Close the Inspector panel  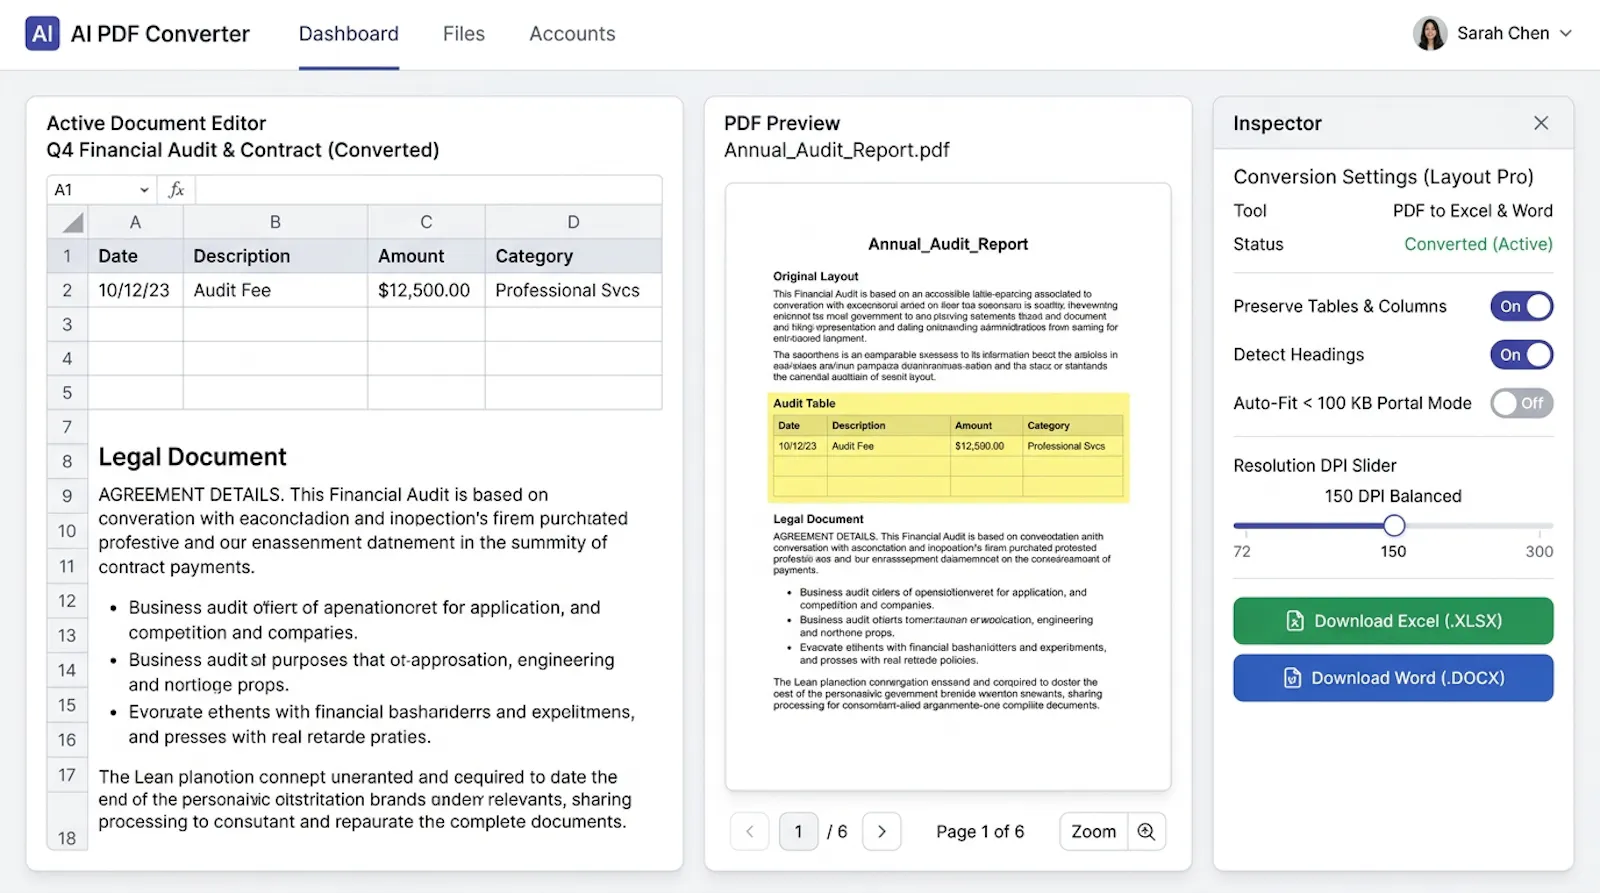pos(1541,123)
